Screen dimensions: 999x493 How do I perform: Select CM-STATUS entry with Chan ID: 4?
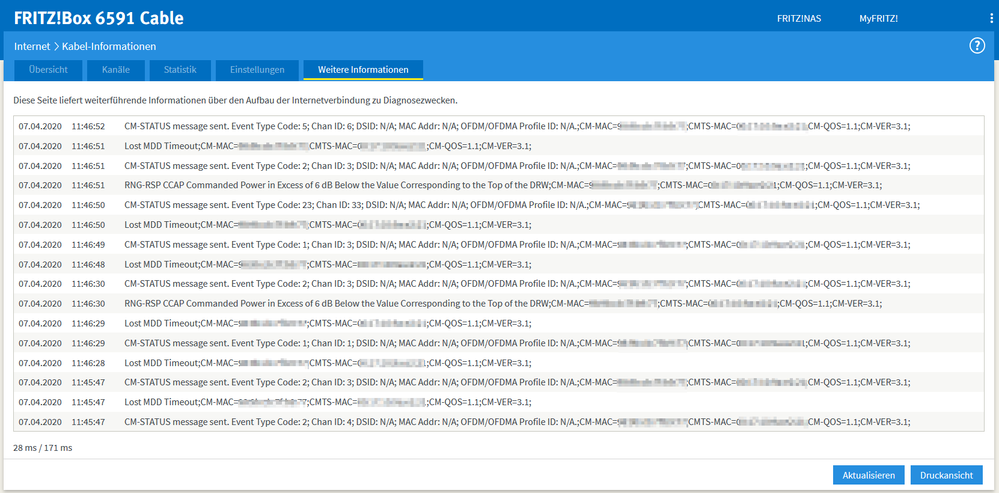498,422
